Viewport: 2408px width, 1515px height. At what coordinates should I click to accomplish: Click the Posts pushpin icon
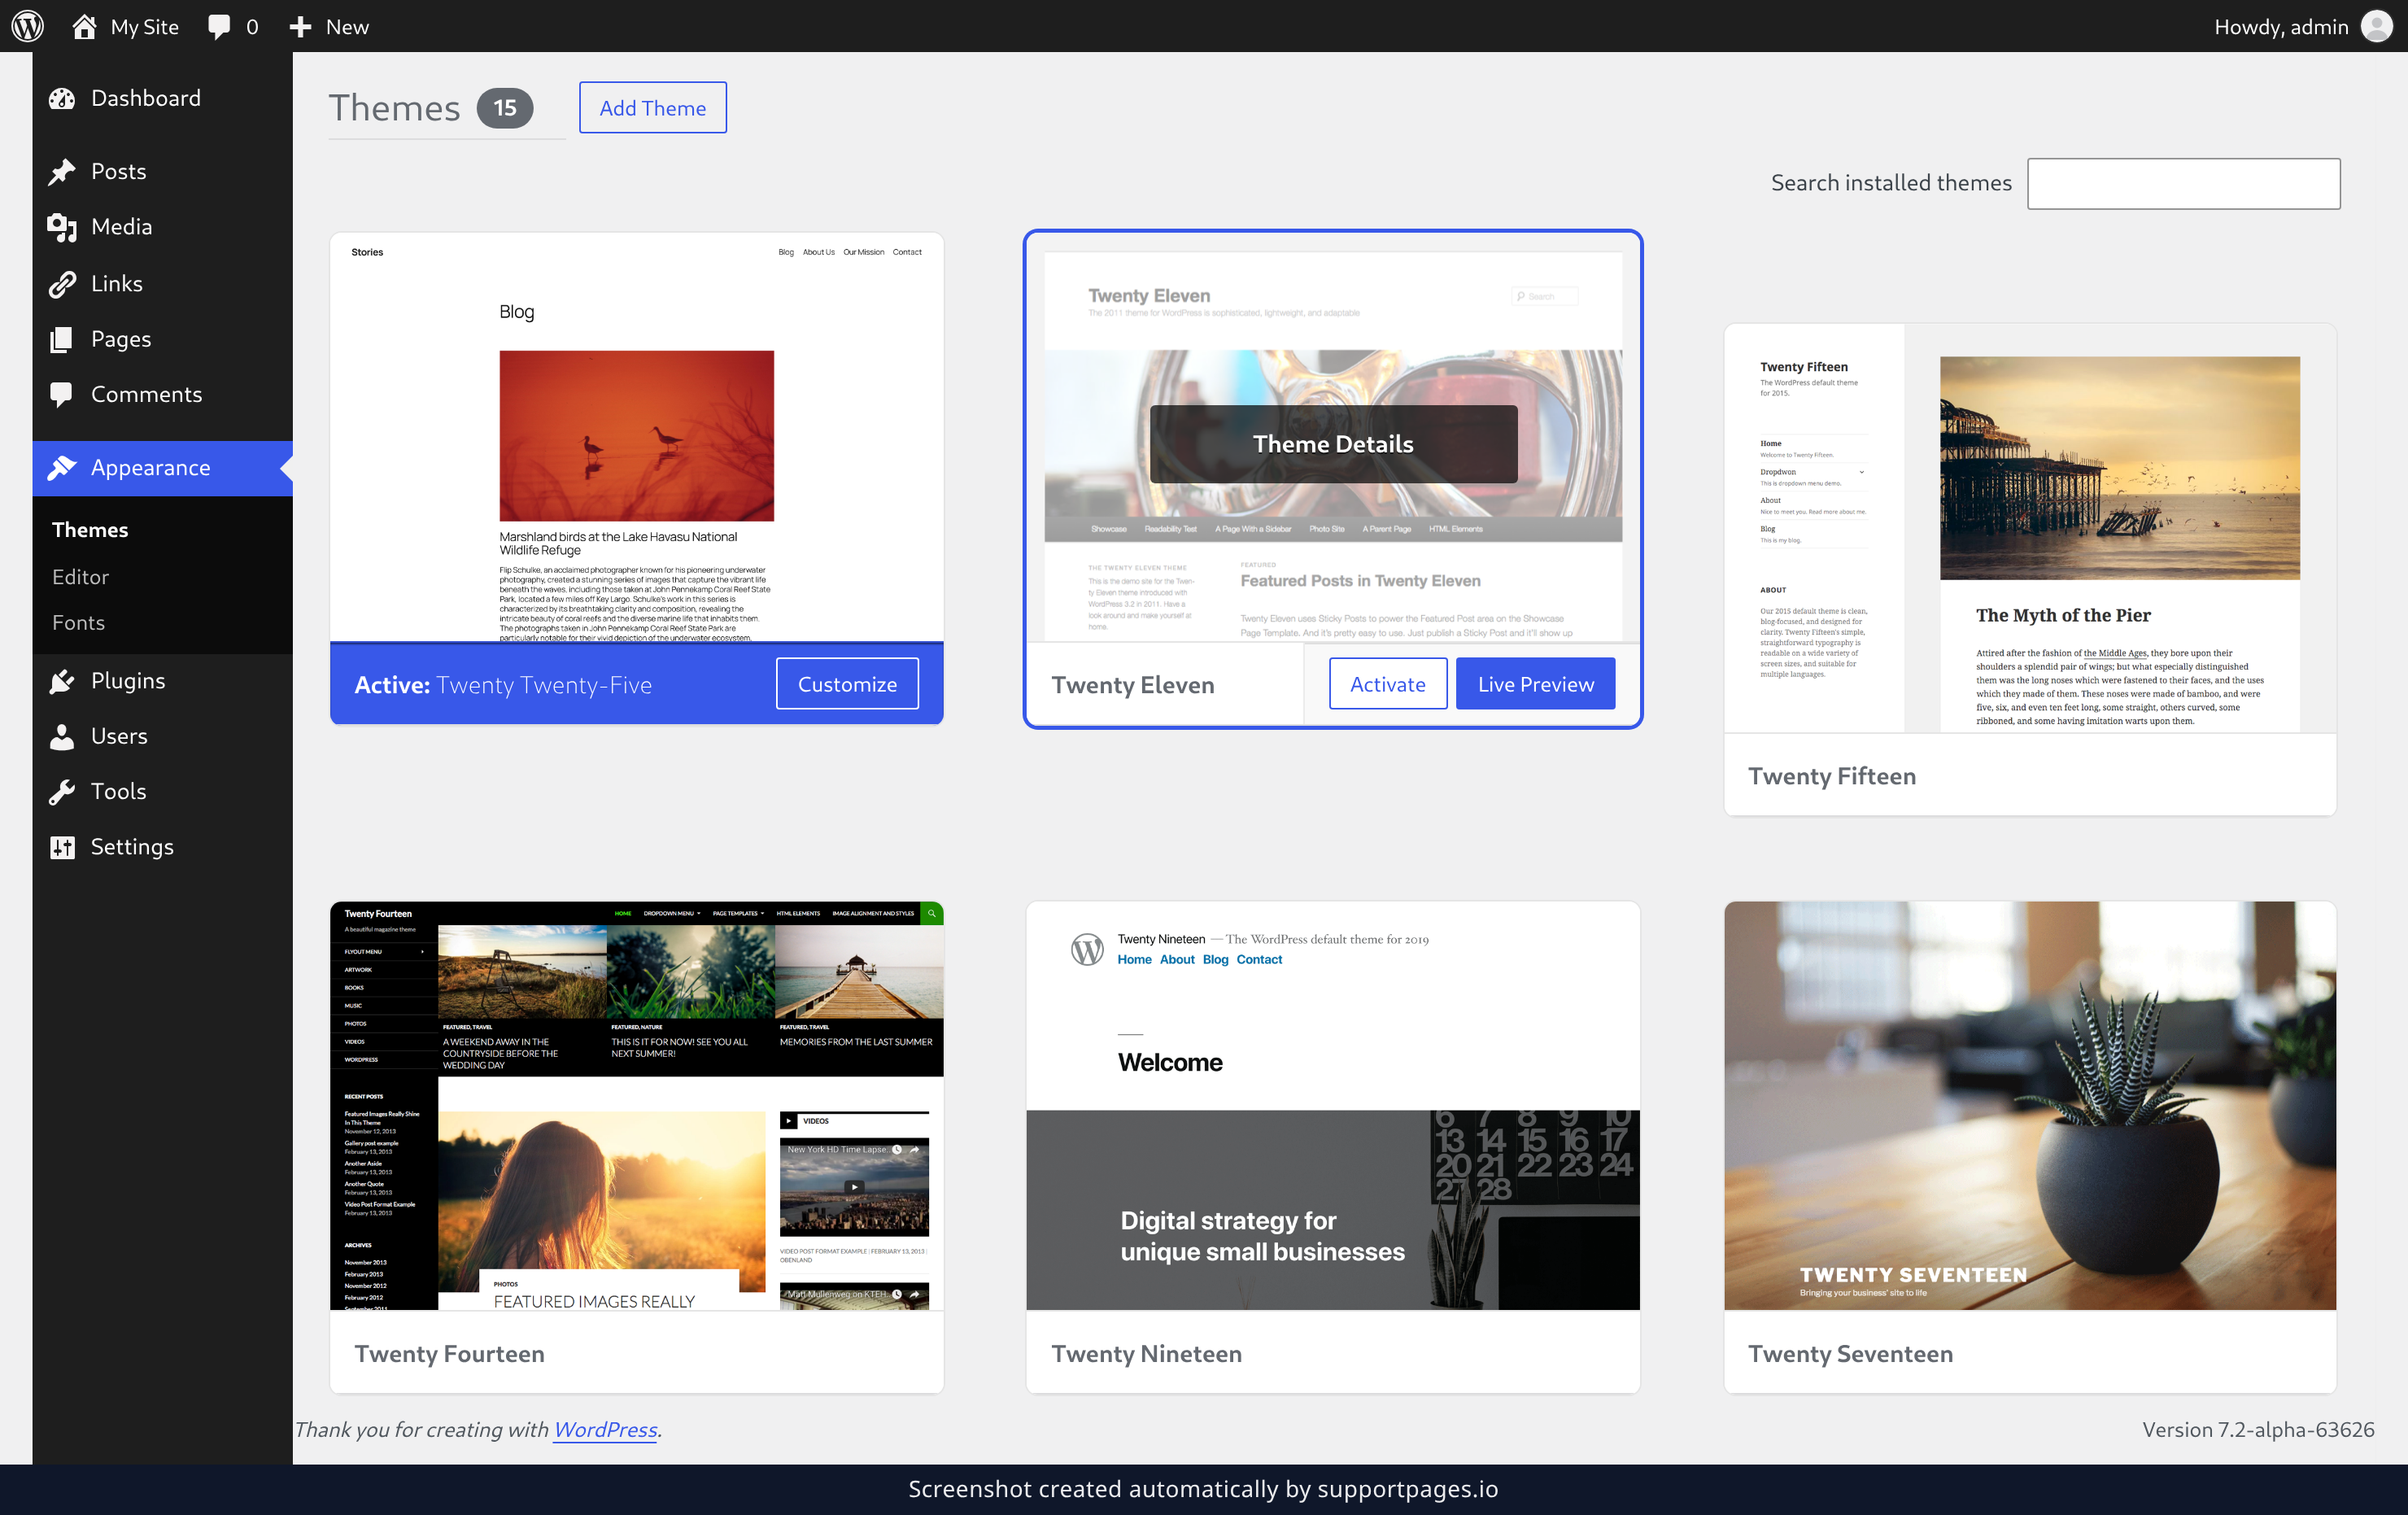(x=62, y=171)
